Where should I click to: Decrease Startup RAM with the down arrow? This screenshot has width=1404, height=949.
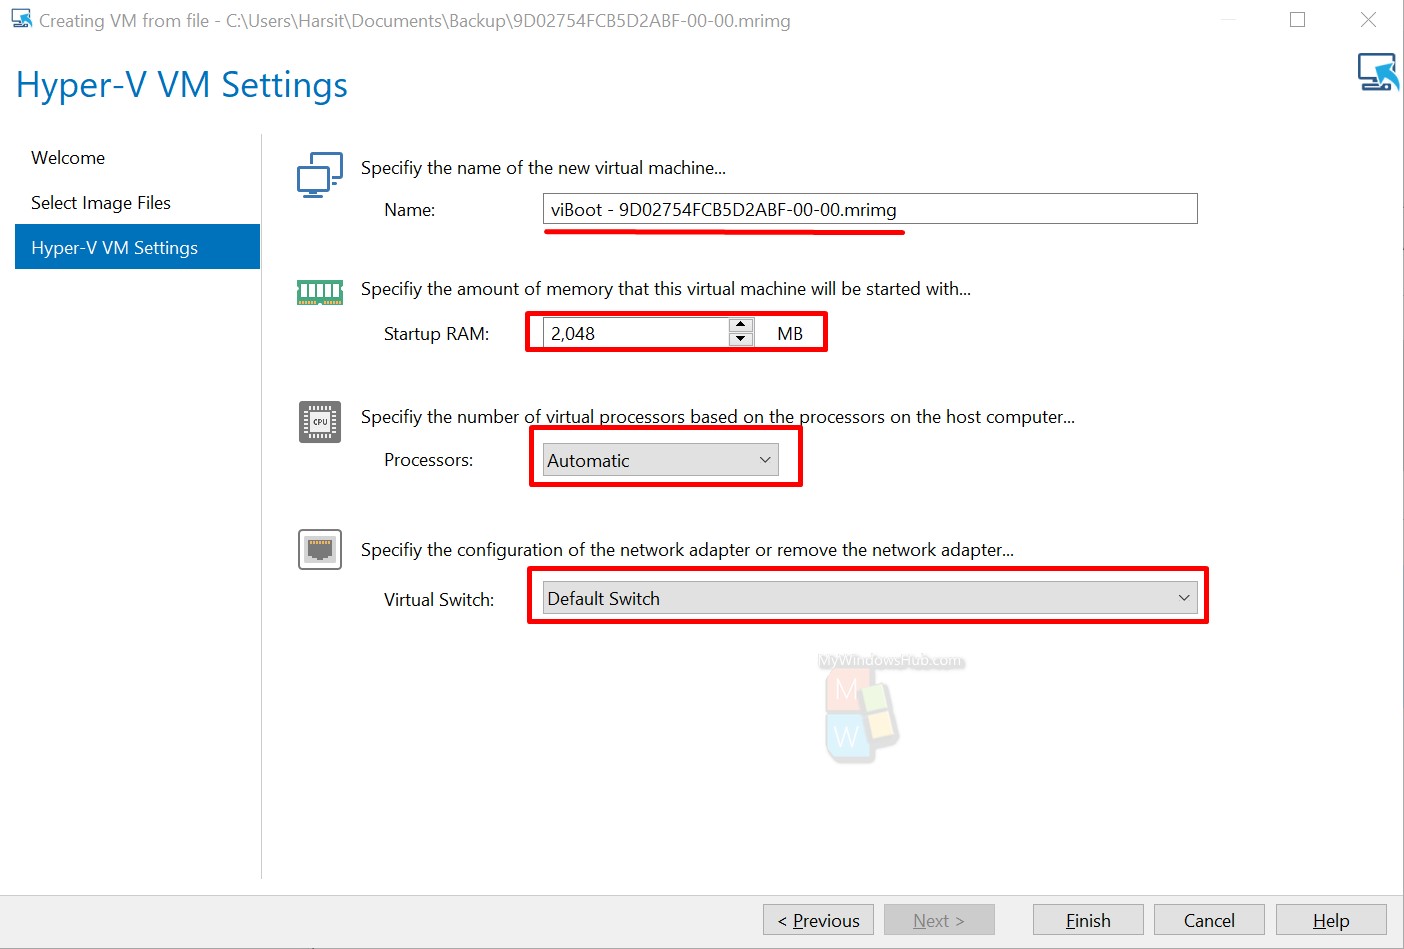pyautogui.click(x=741, y=340)
